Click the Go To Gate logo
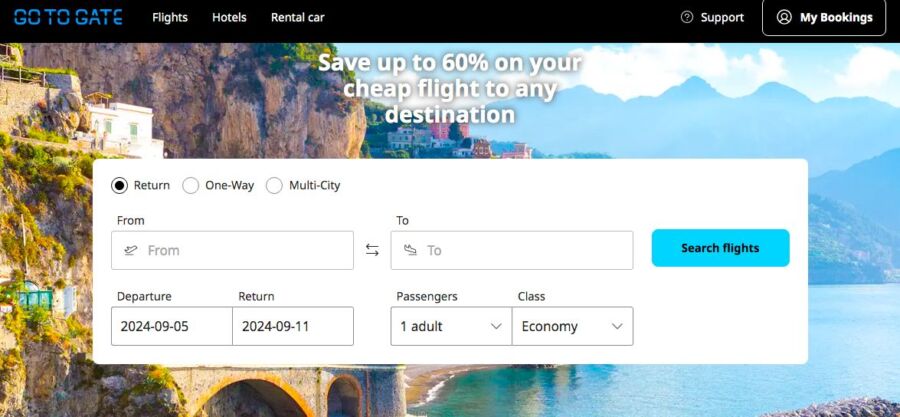 click(x=68, y=17)
